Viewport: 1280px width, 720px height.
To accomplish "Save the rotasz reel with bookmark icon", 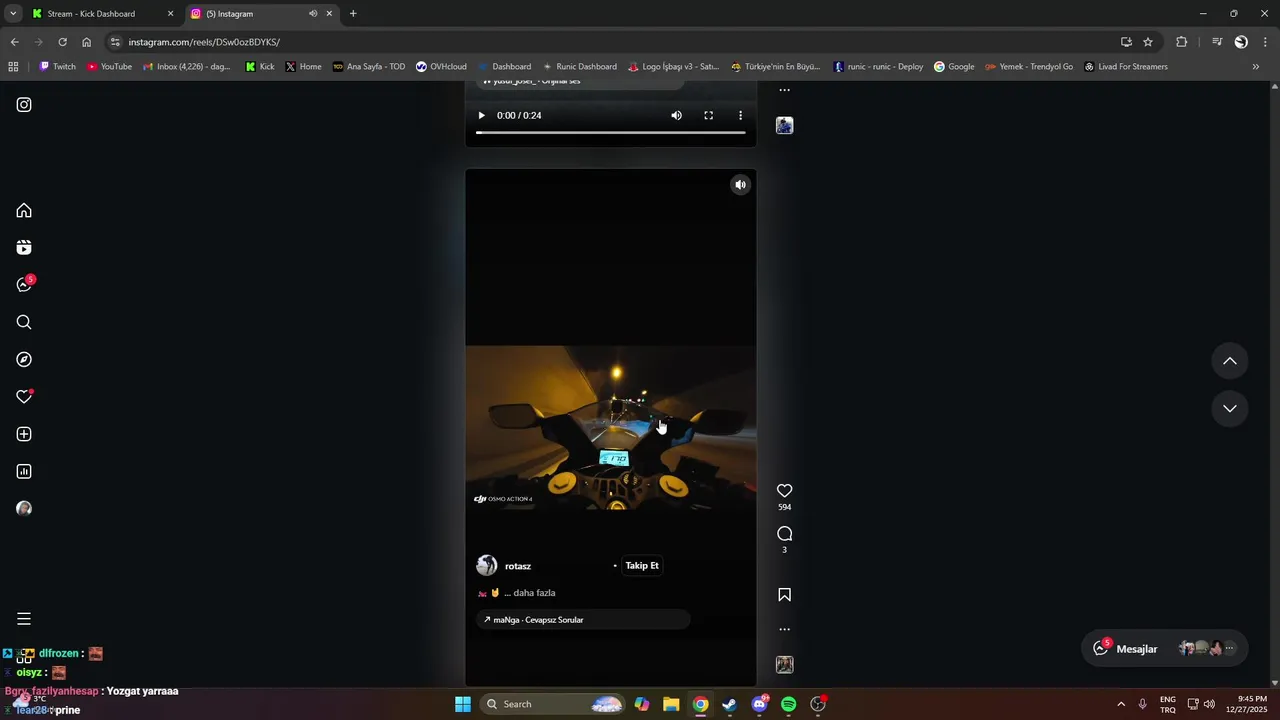I will pyautogui.click(x=785, y=595).
